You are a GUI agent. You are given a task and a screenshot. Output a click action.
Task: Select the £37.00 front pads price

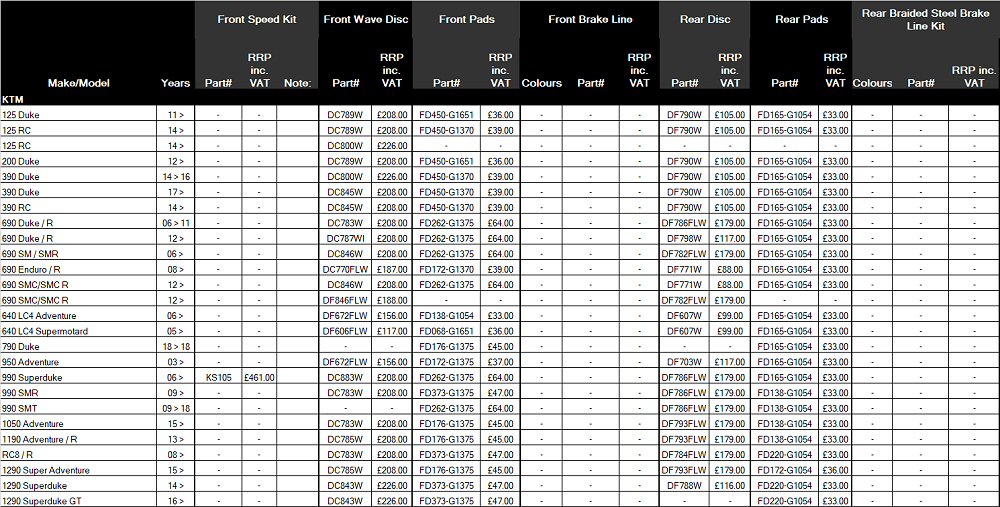point(500,362)
